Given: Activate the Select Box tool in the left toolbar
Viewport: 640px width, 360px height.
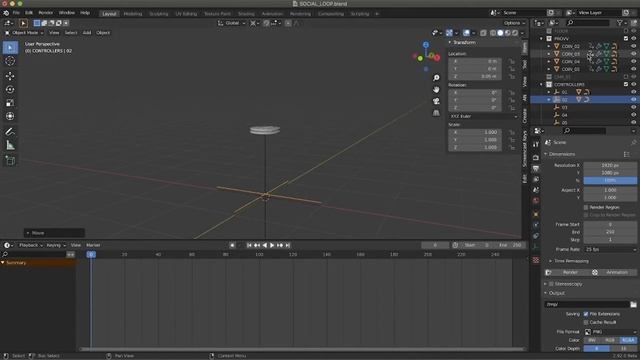Looking at the screenshot, I should coord(10,47).
